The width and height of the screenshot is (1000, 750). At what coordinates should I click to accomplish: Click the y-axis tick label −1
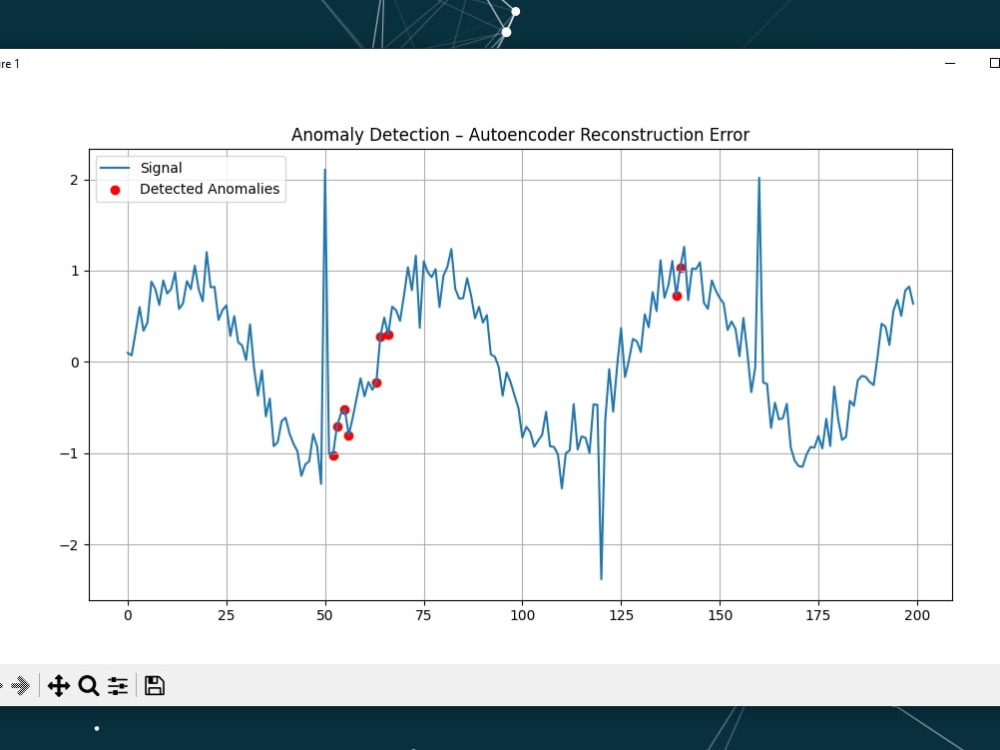pyautogui.click(x=70, y=454)
